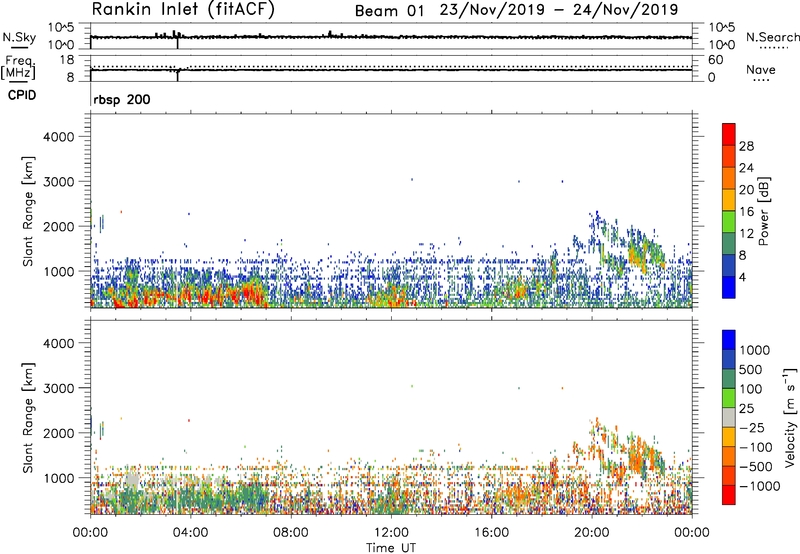This screenshot has height=554, width=800.
Task: Click the 'Velocity [m s⁻¹]' colorbar label
Action: (x=790, y=418)
